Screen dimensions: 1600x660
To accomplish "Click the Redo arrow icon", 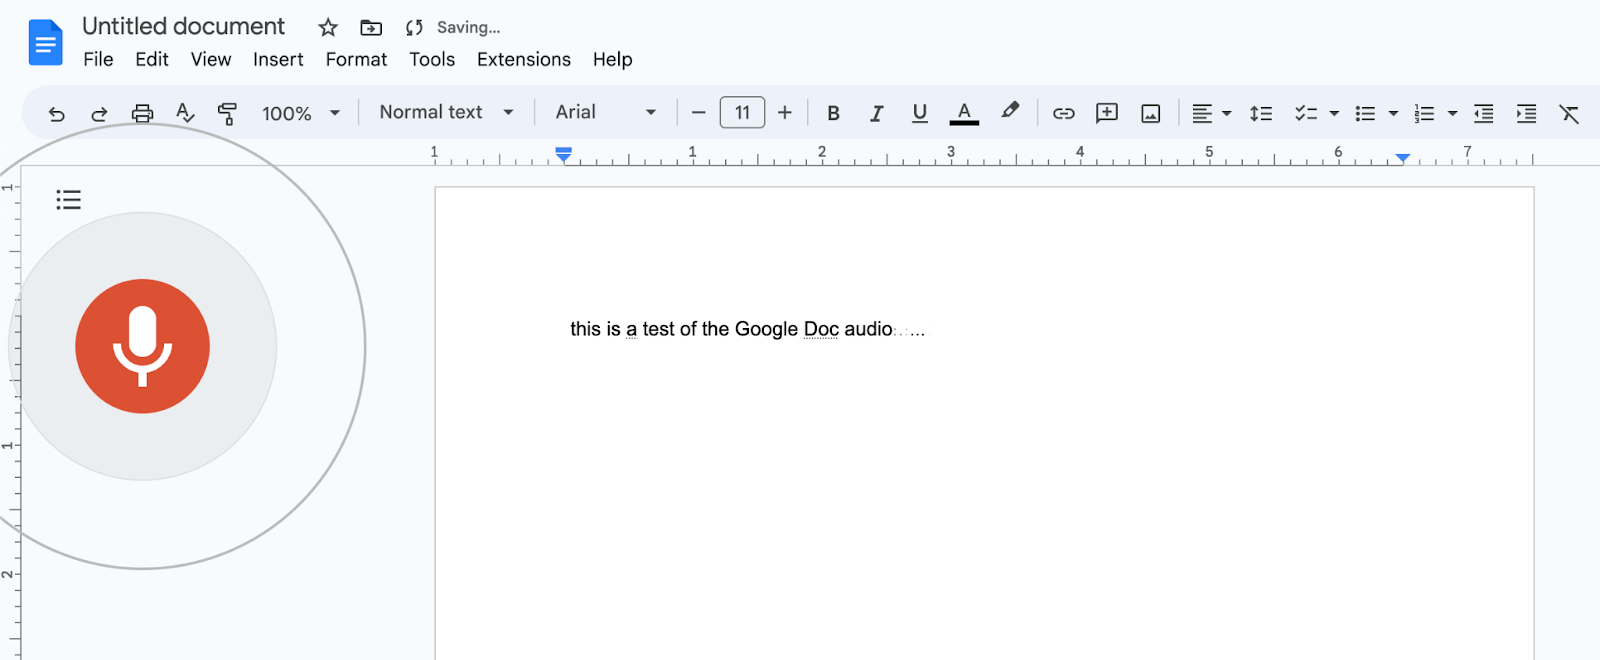I will pos(99,114).
